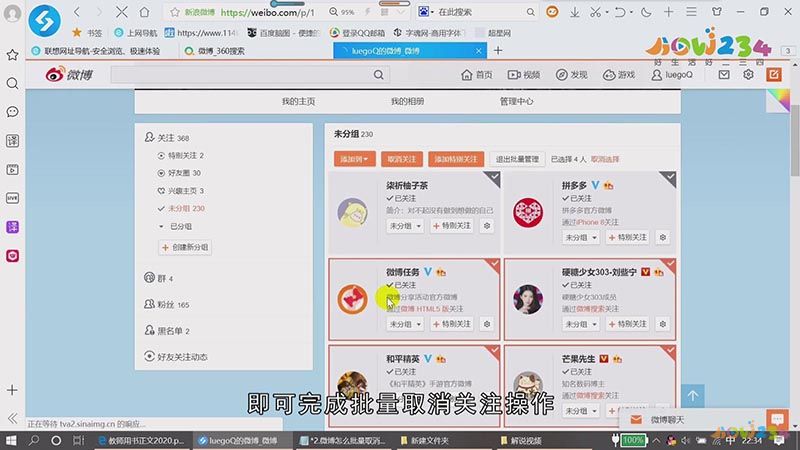Open undo closed tab dropdown arrow
Screen dimensions: 800x450
[631, 12]
